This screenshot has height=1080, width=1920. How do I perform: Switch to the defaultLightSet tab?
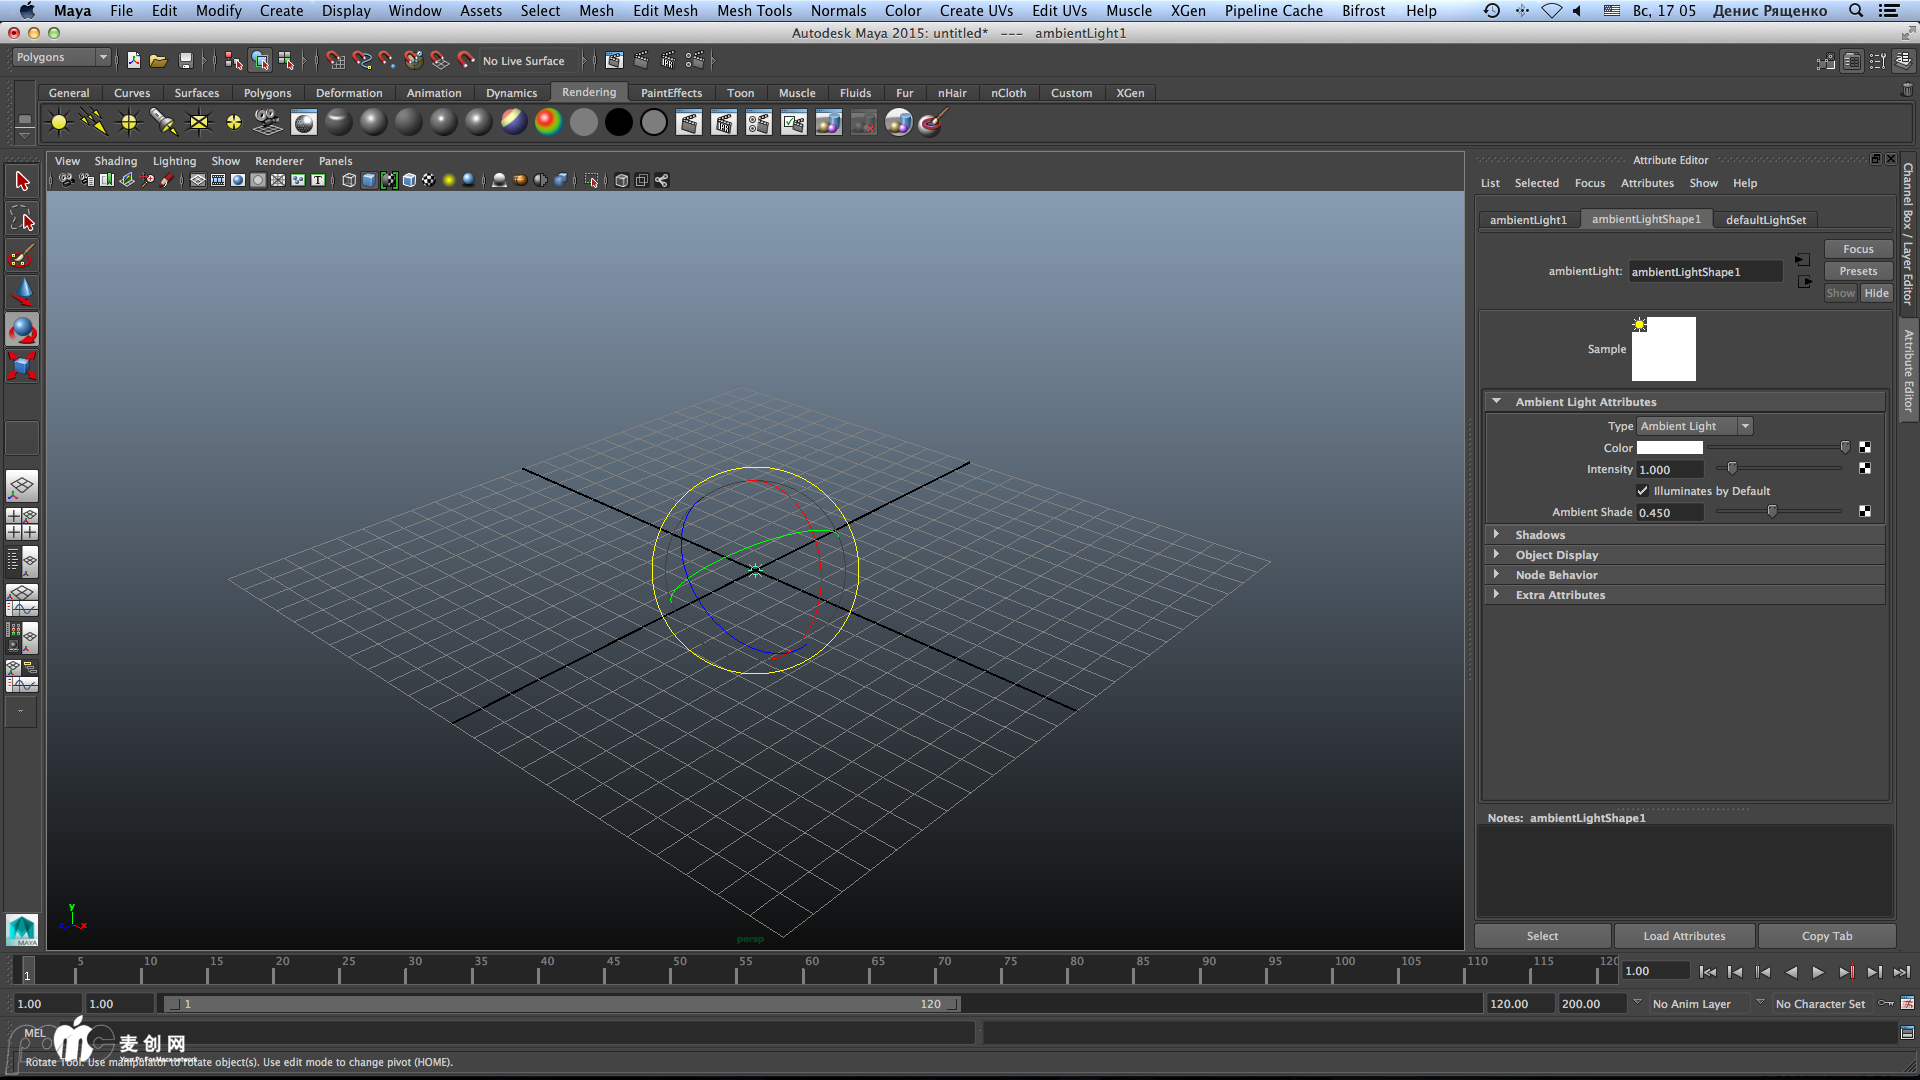[x=1766, y=219]
